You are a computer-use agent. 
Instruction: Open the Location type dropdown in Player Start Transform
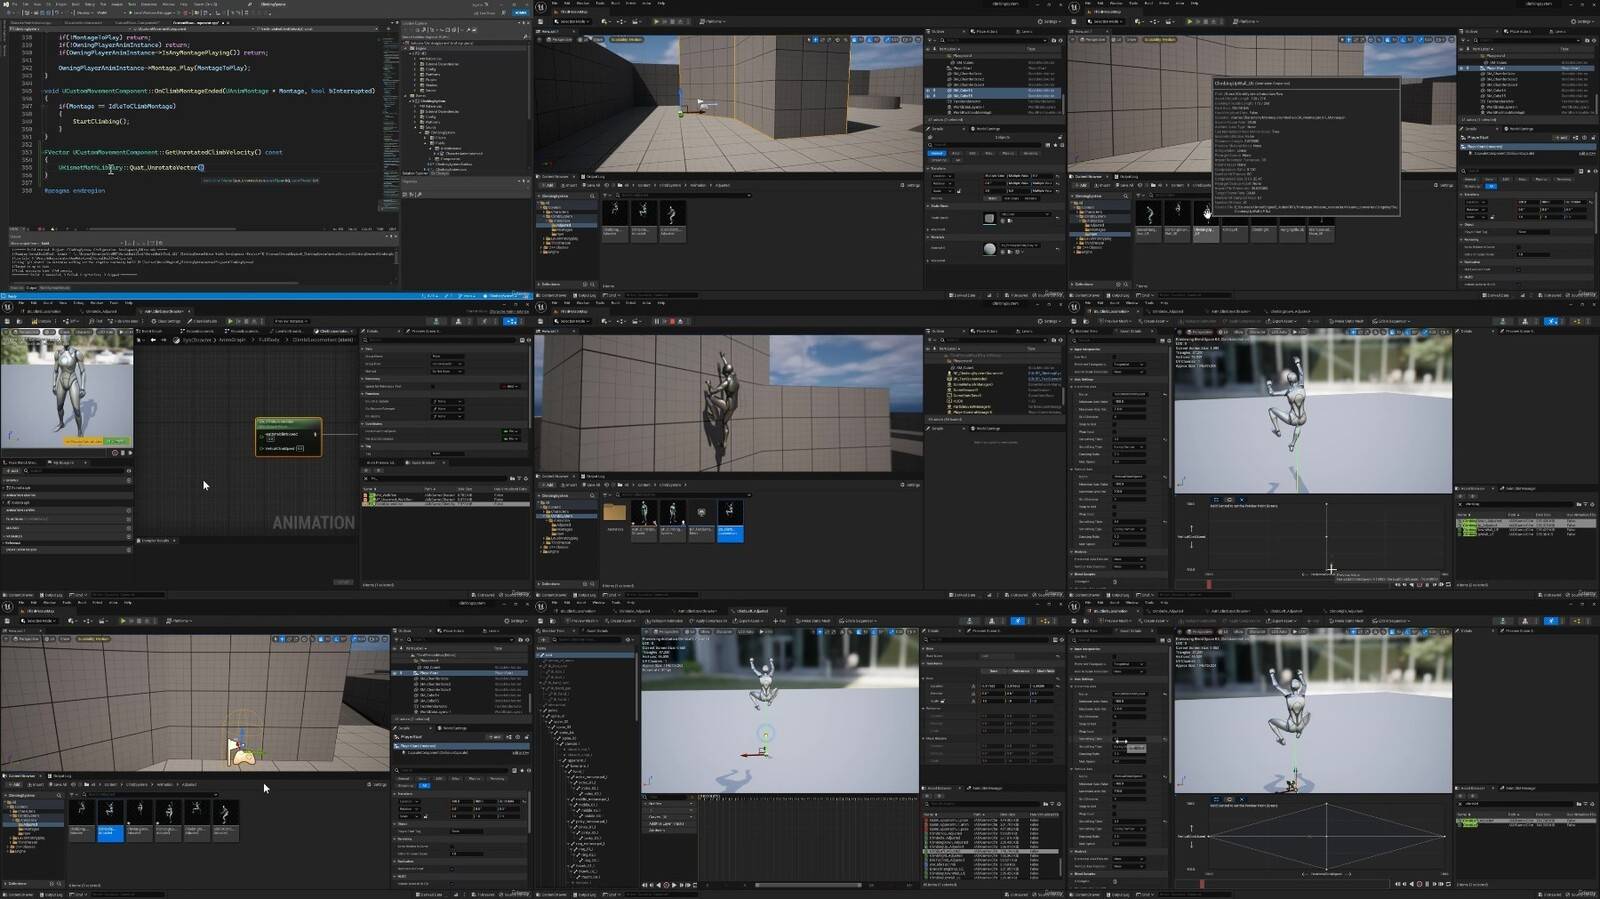pos(409,802)
